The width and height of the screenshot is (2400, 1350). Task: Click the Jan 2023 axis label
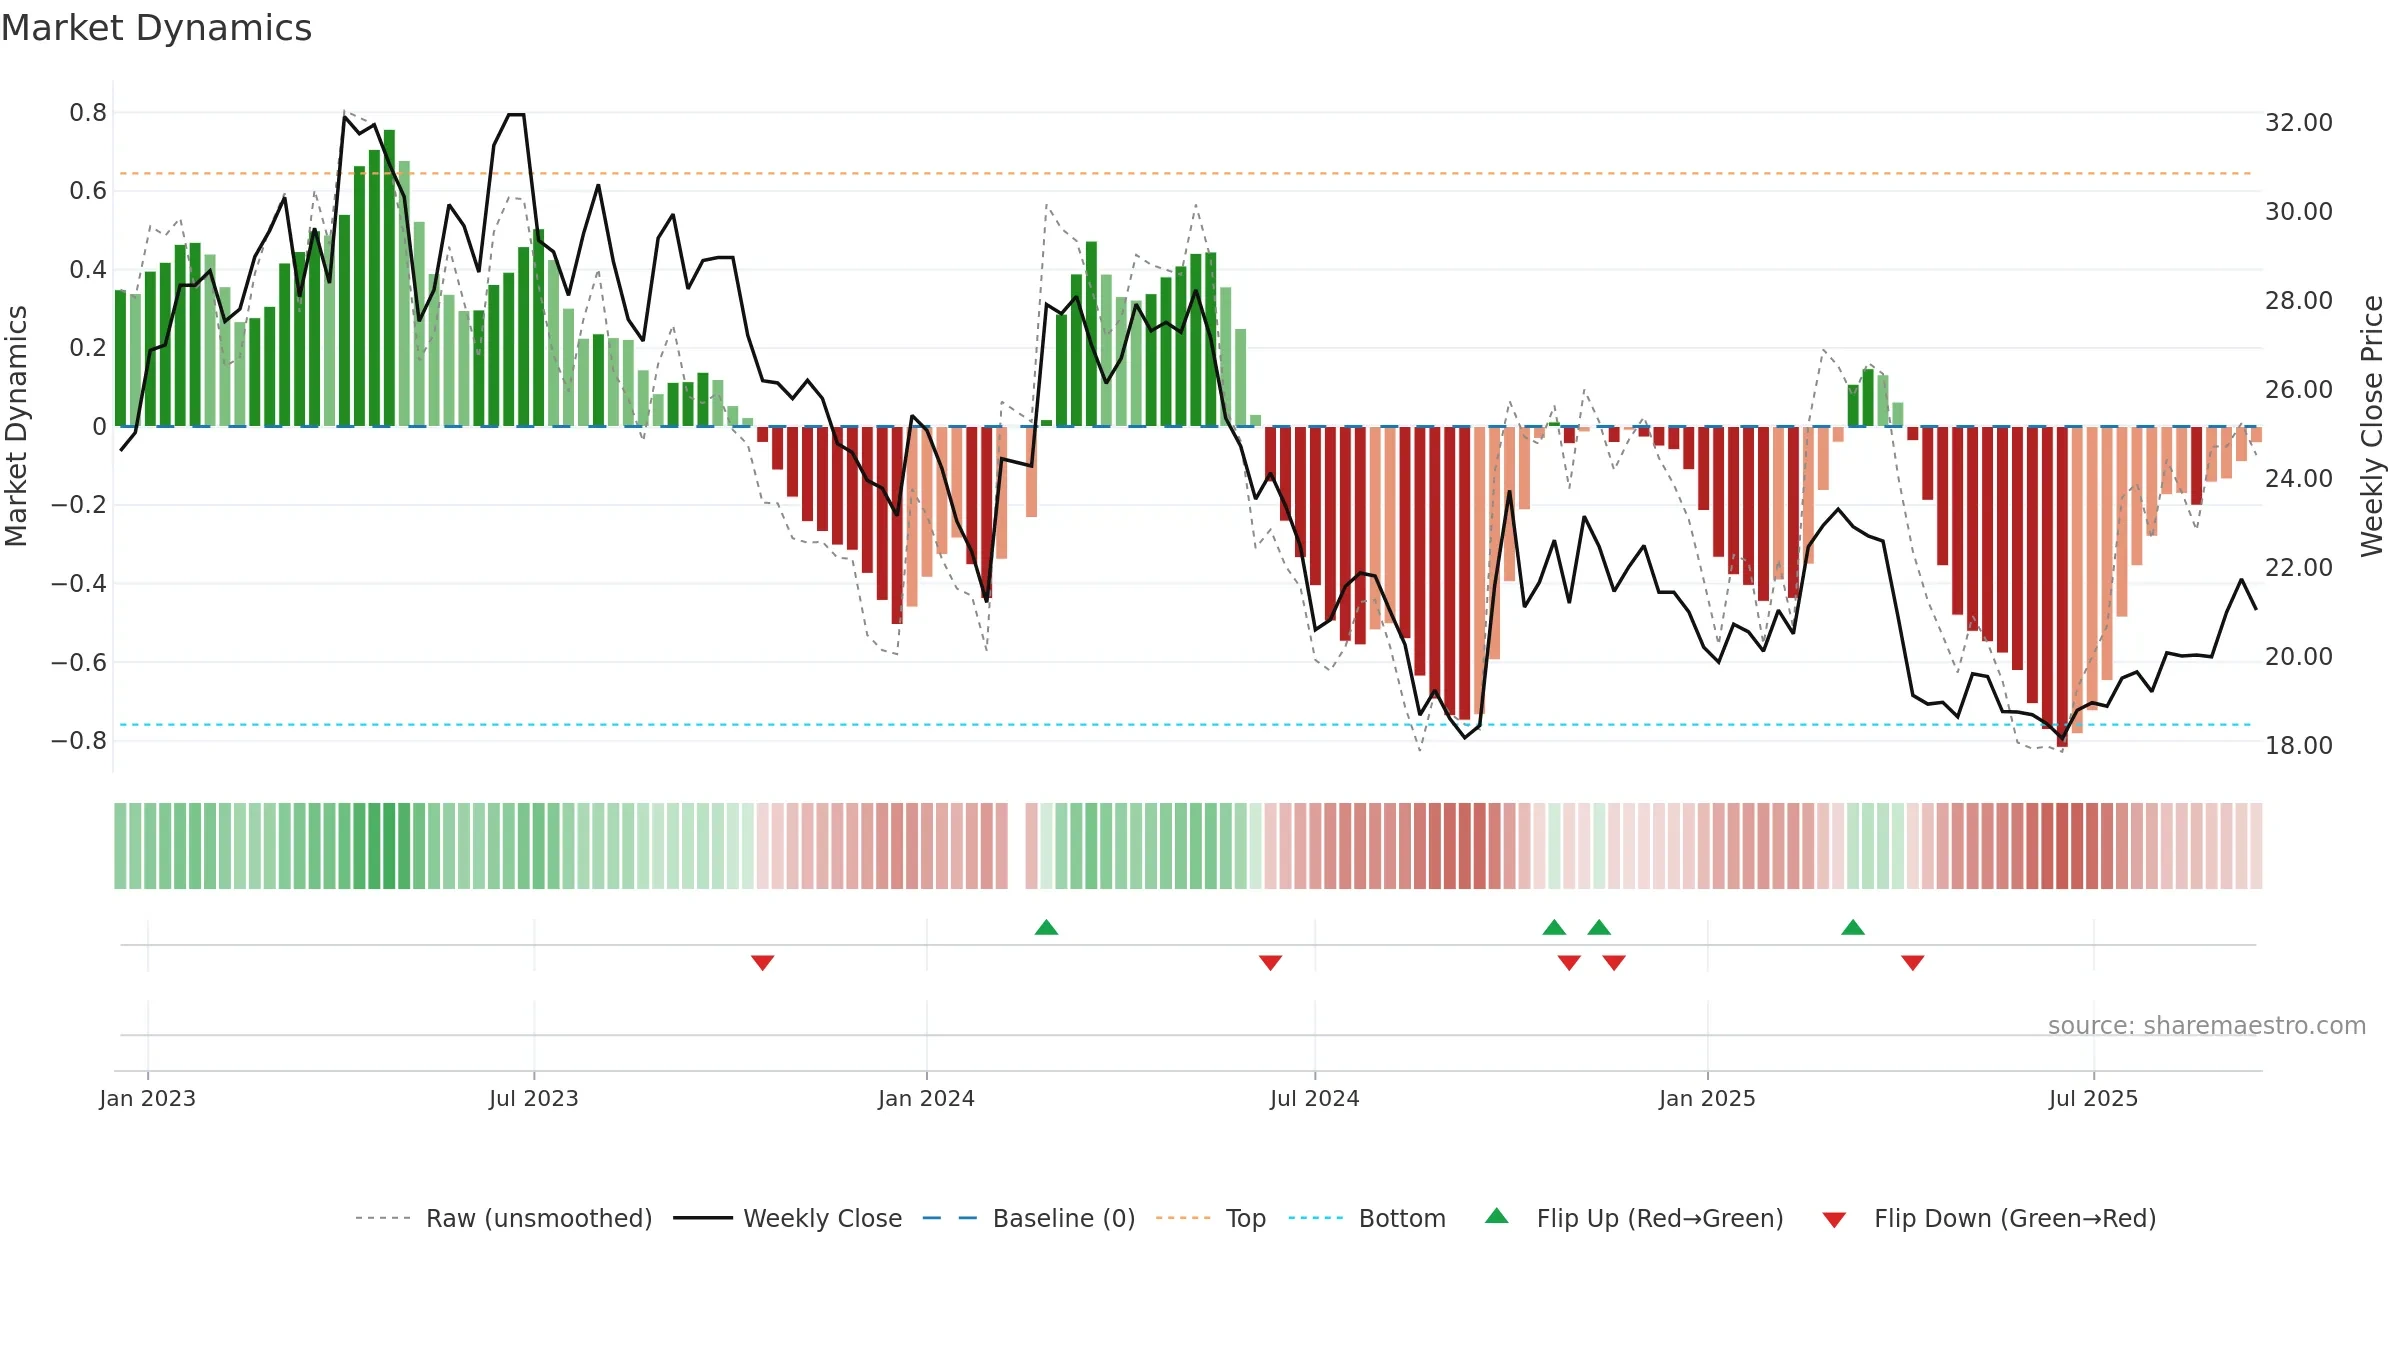(x=148, y=1098)
